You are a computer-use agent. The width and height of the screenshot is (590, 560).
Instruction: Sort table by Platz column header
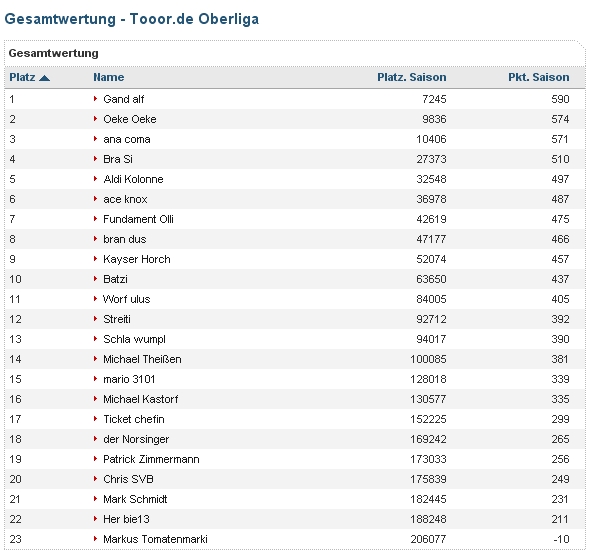[x=22, y=77]
